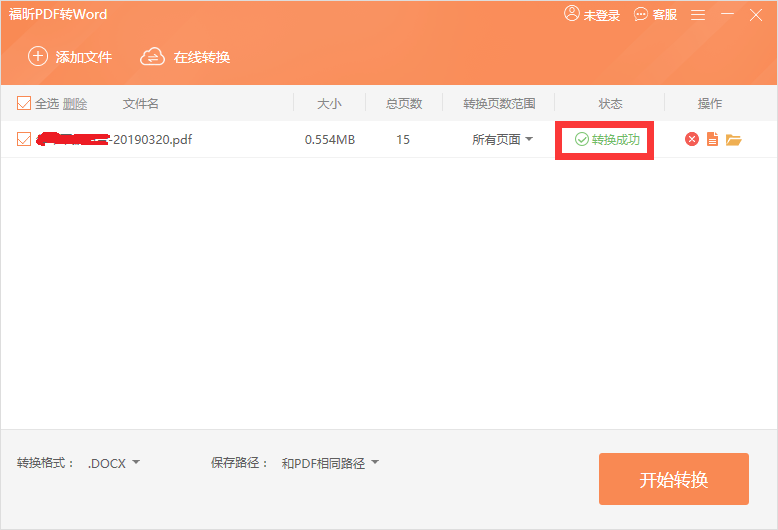
Task: Open the hamburger menu icon
Action: click(x=698, y=15)
